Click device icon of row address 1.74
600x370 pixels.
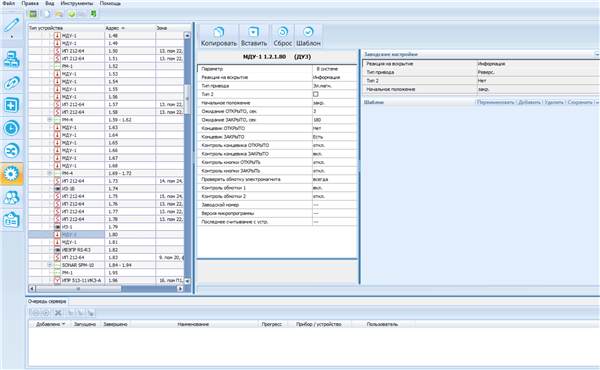click(57, 189)
